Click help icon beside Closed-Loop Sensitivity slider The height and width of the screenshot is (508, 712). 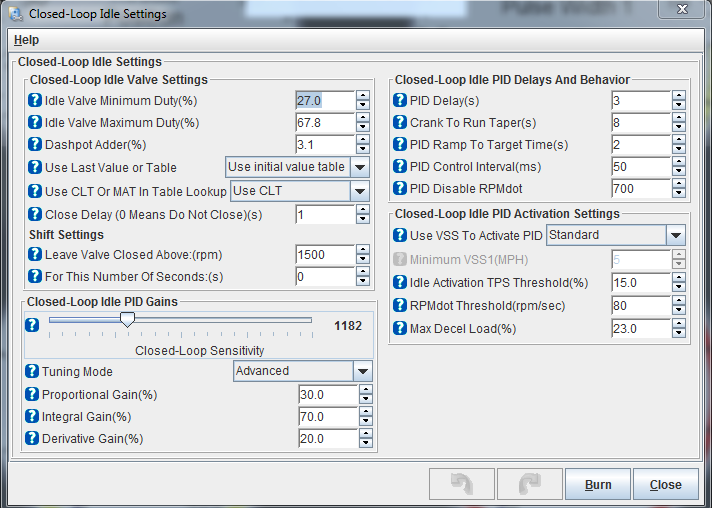click(x=32, y=325)
